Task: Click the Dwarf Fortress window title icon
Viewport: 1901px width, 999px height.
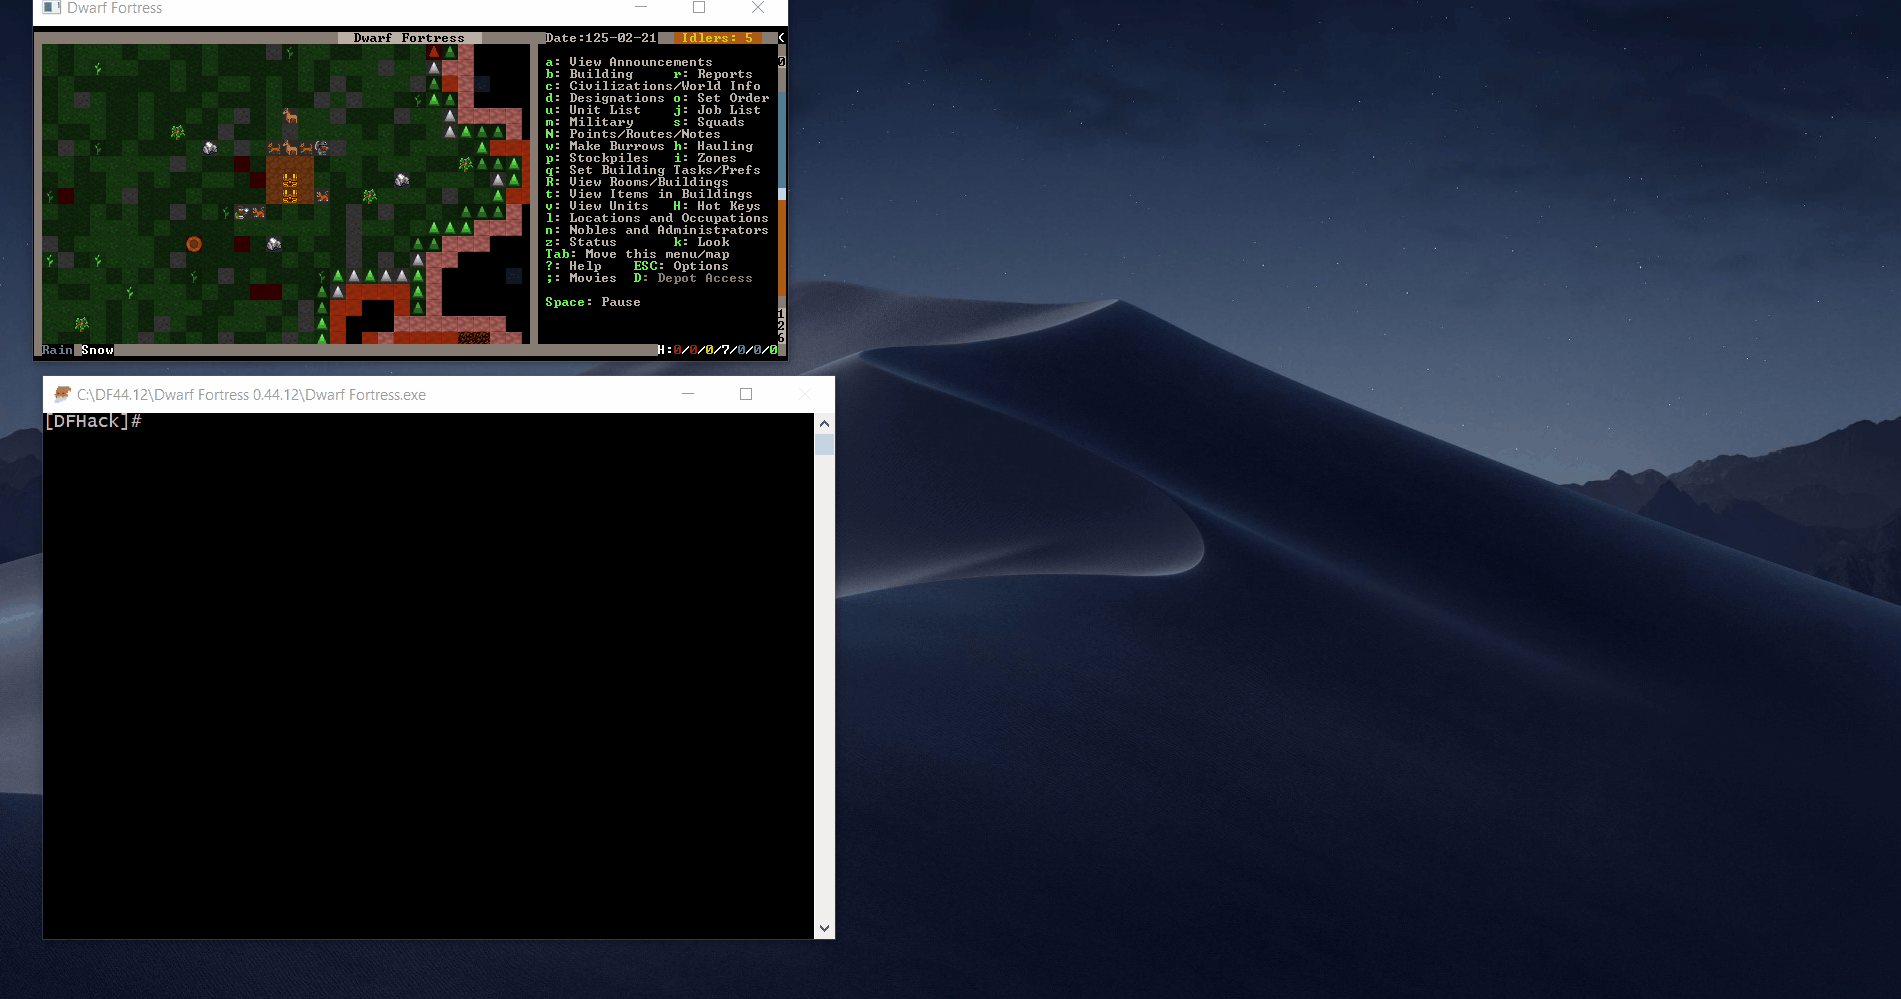Action: 52,8
